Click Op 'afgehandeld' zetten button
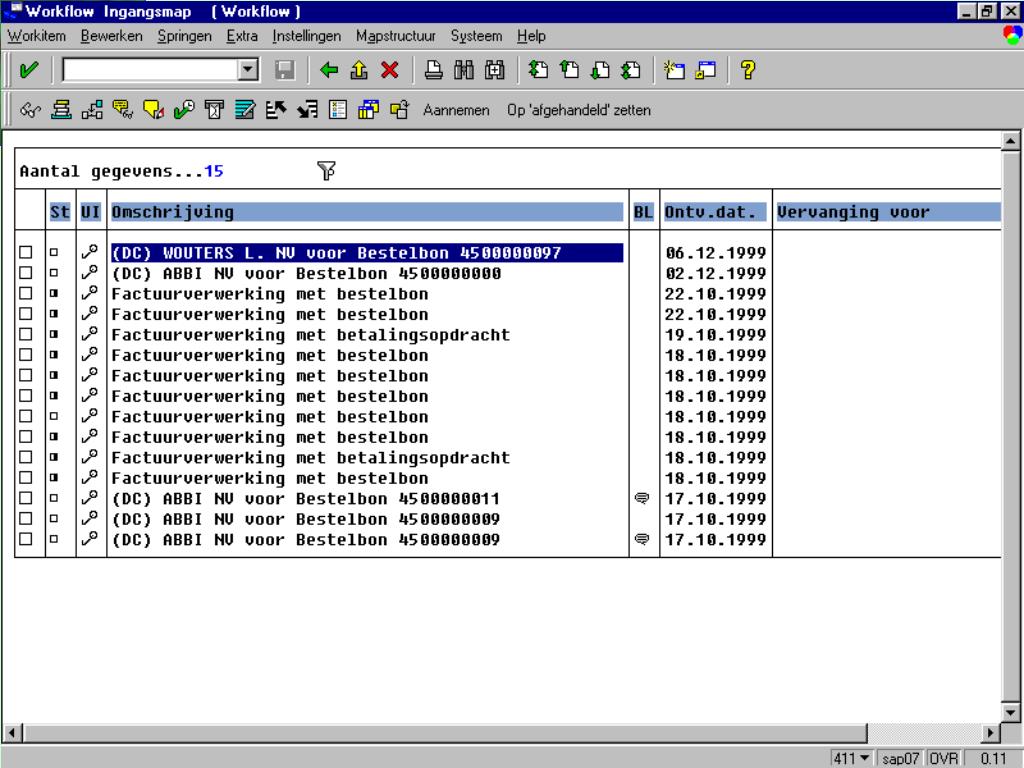Screen dimensions: 1024x768 coord(579,110)
